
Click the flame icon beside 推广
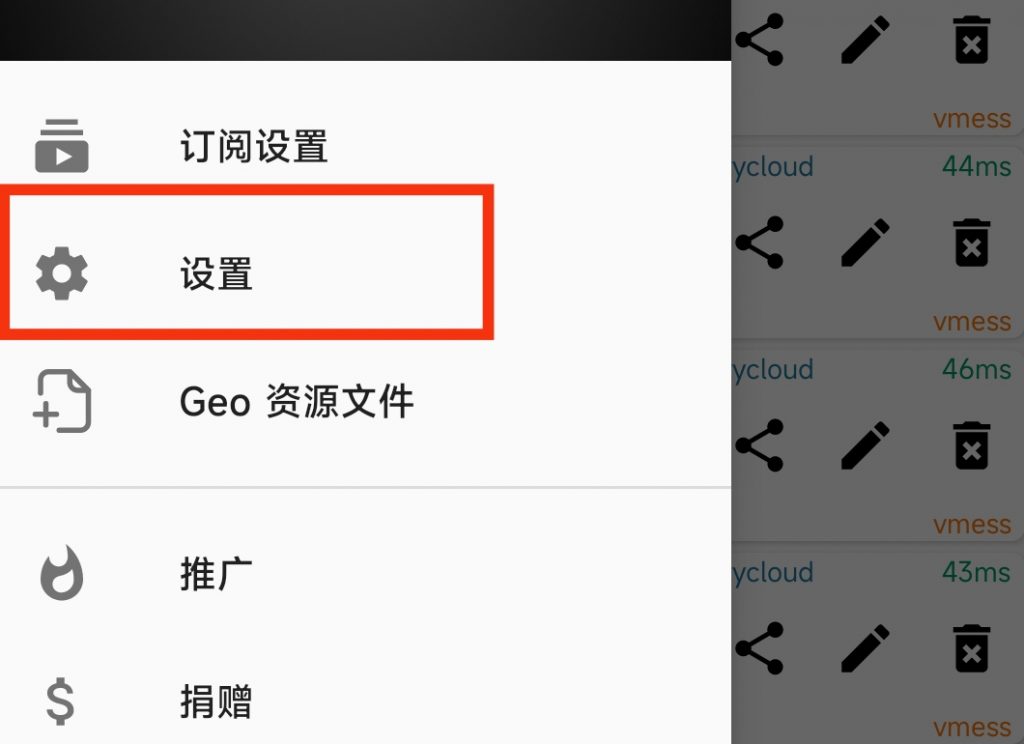tap(61, 573)
